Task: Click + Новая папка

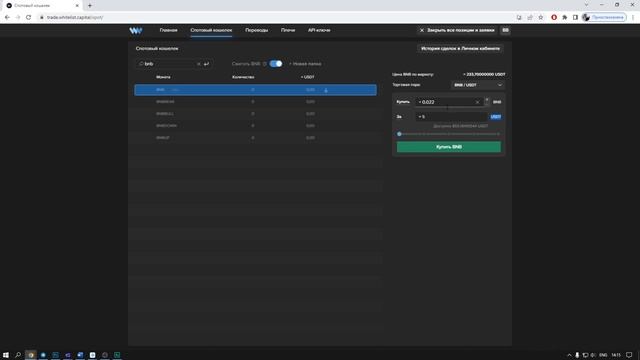Action: [305, 64]
